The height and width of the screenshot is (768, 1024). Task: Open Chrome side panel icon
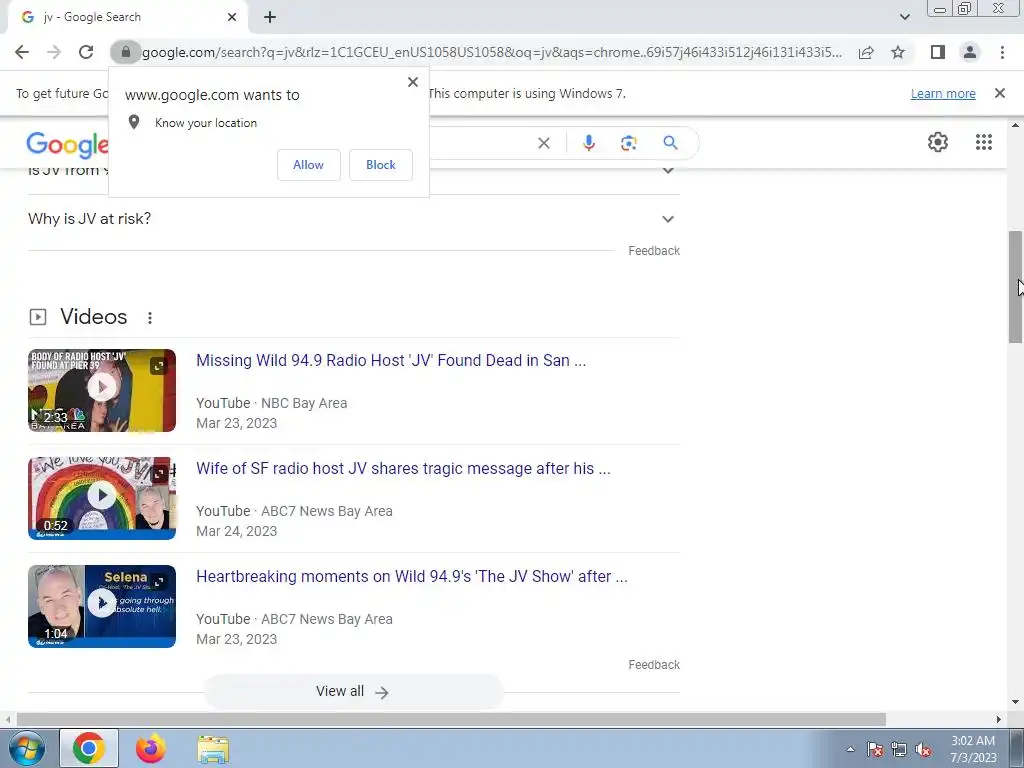938,52
